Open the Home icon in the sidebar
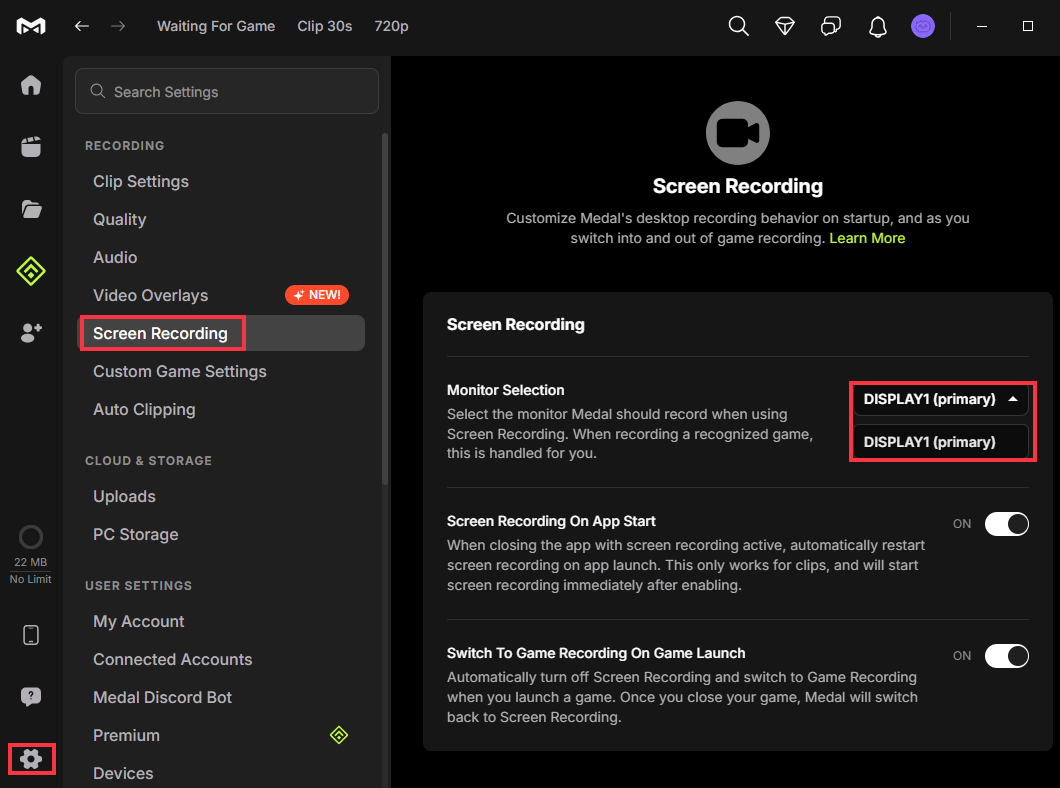The height and width of the screenshot is (788, 1060). pos(31,85)
